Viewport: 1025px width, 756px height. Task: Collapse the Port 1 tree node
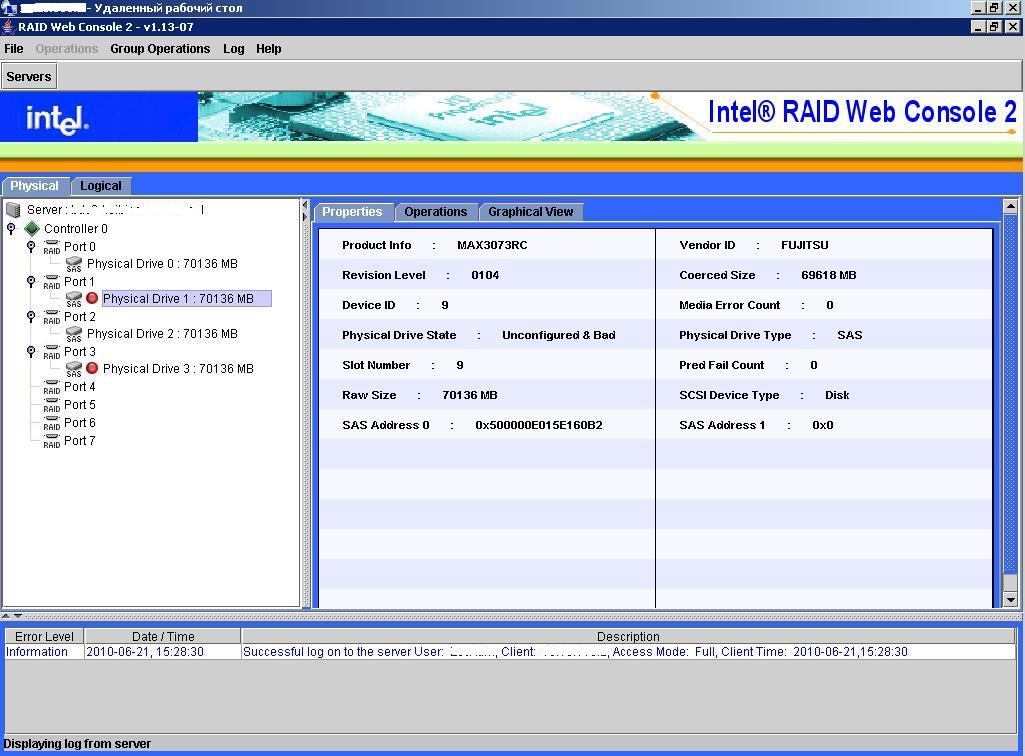click(x=31, y=282)
